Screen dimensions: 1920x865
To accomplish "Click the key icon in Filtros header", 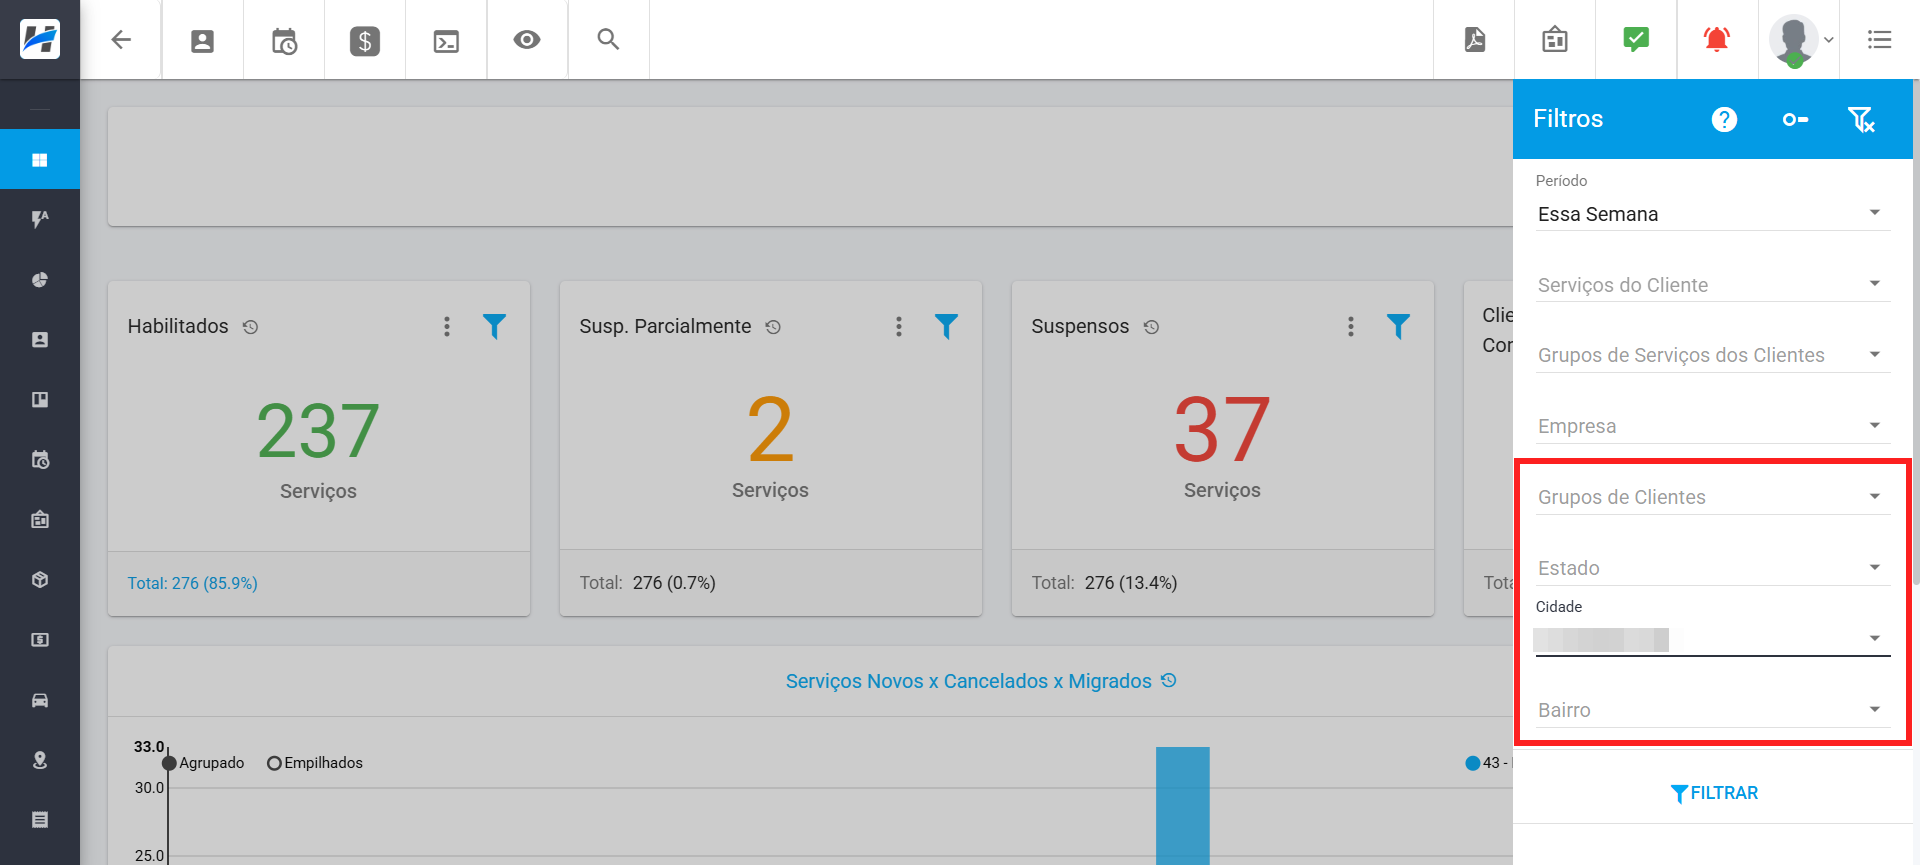I will [x=1795, y=120].
